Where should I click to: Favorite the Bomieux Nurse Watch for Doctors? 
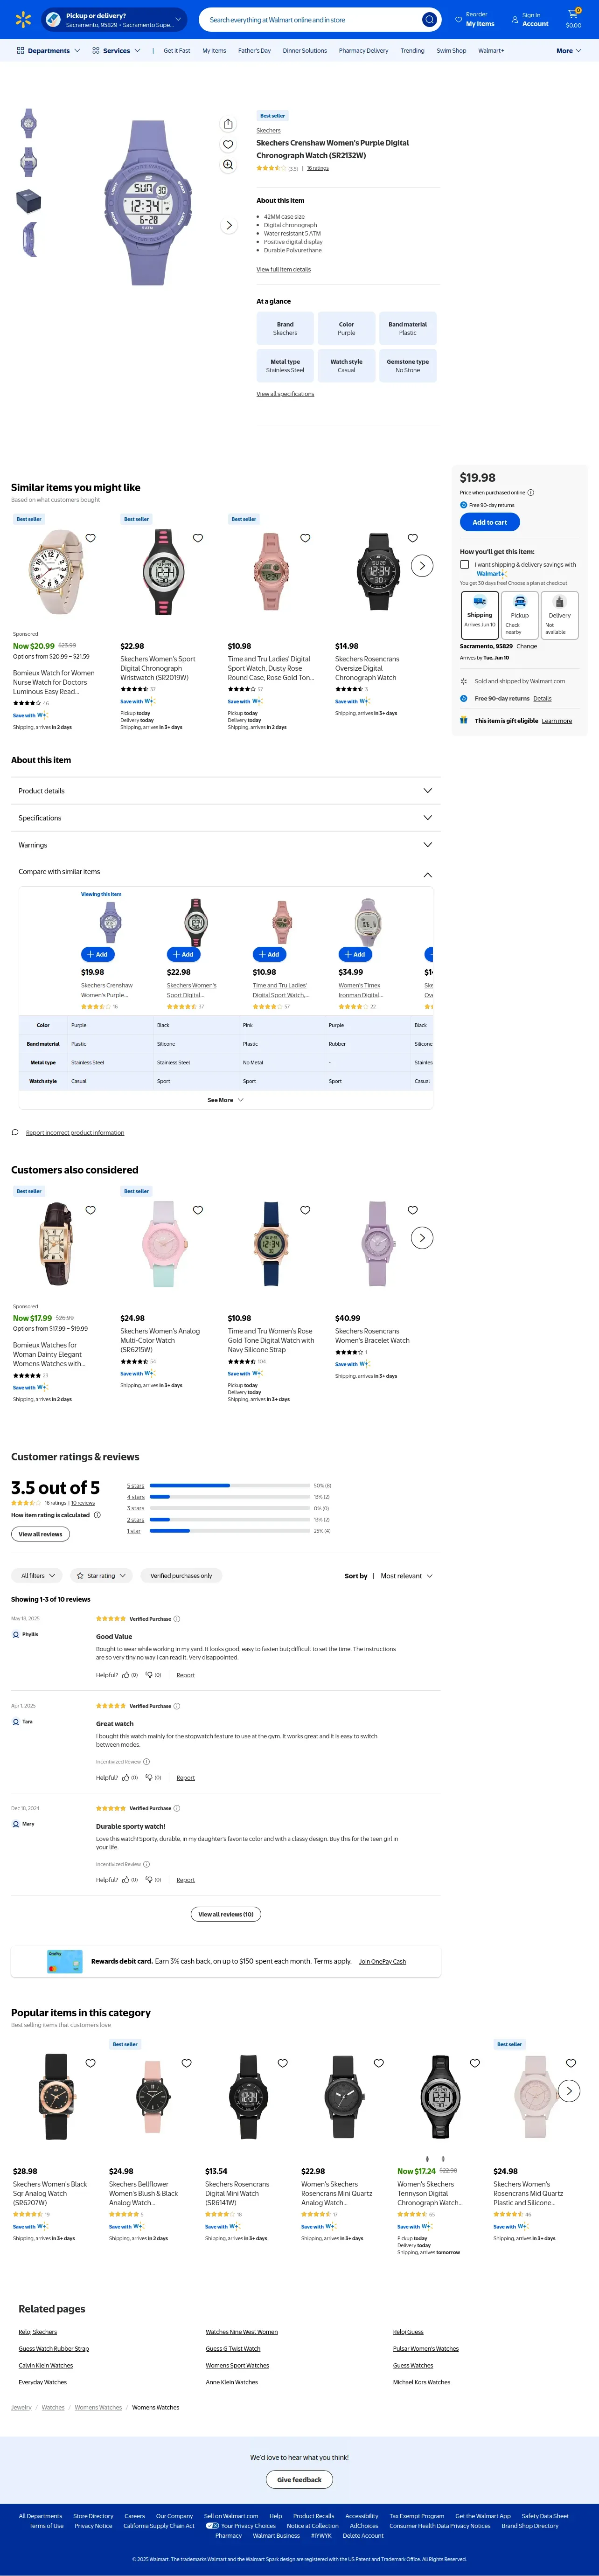(91, 538)
